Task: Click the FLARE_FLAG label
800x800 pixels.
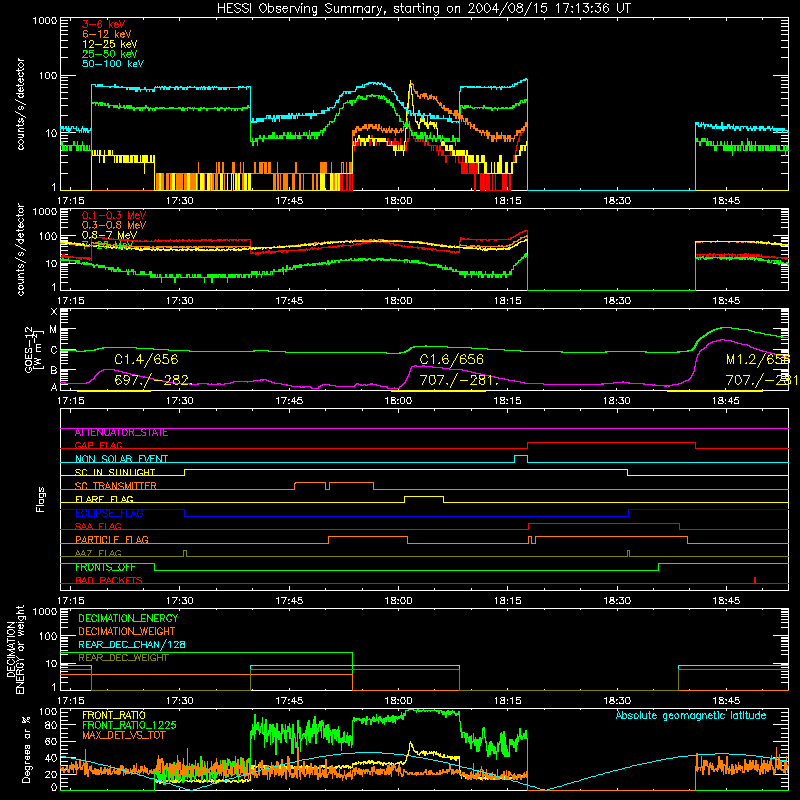Action: (104, 499)
